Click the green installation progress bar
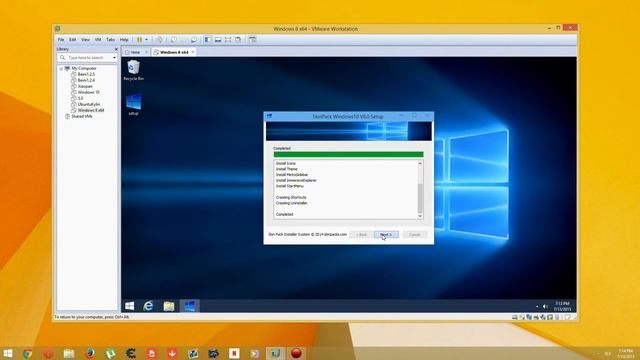The image size is (640, 360). coord(349,155)
